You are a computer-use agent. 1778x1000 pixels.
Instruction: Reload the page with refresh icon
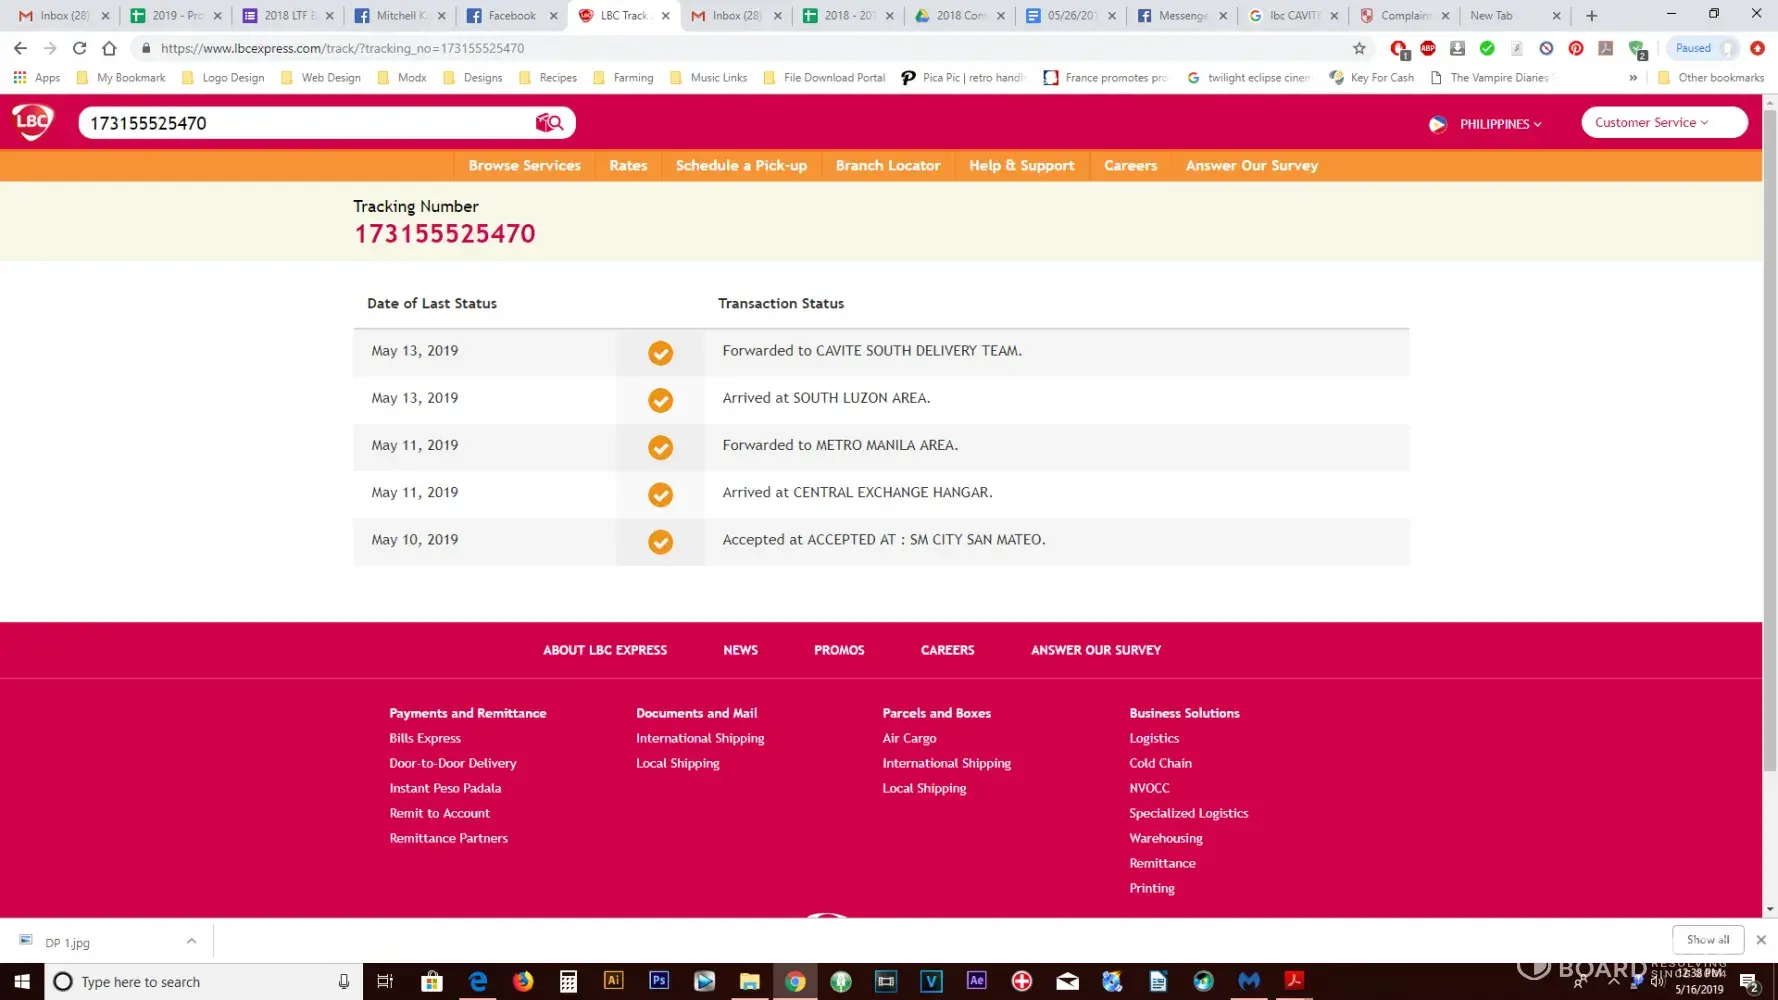(80, 48)
